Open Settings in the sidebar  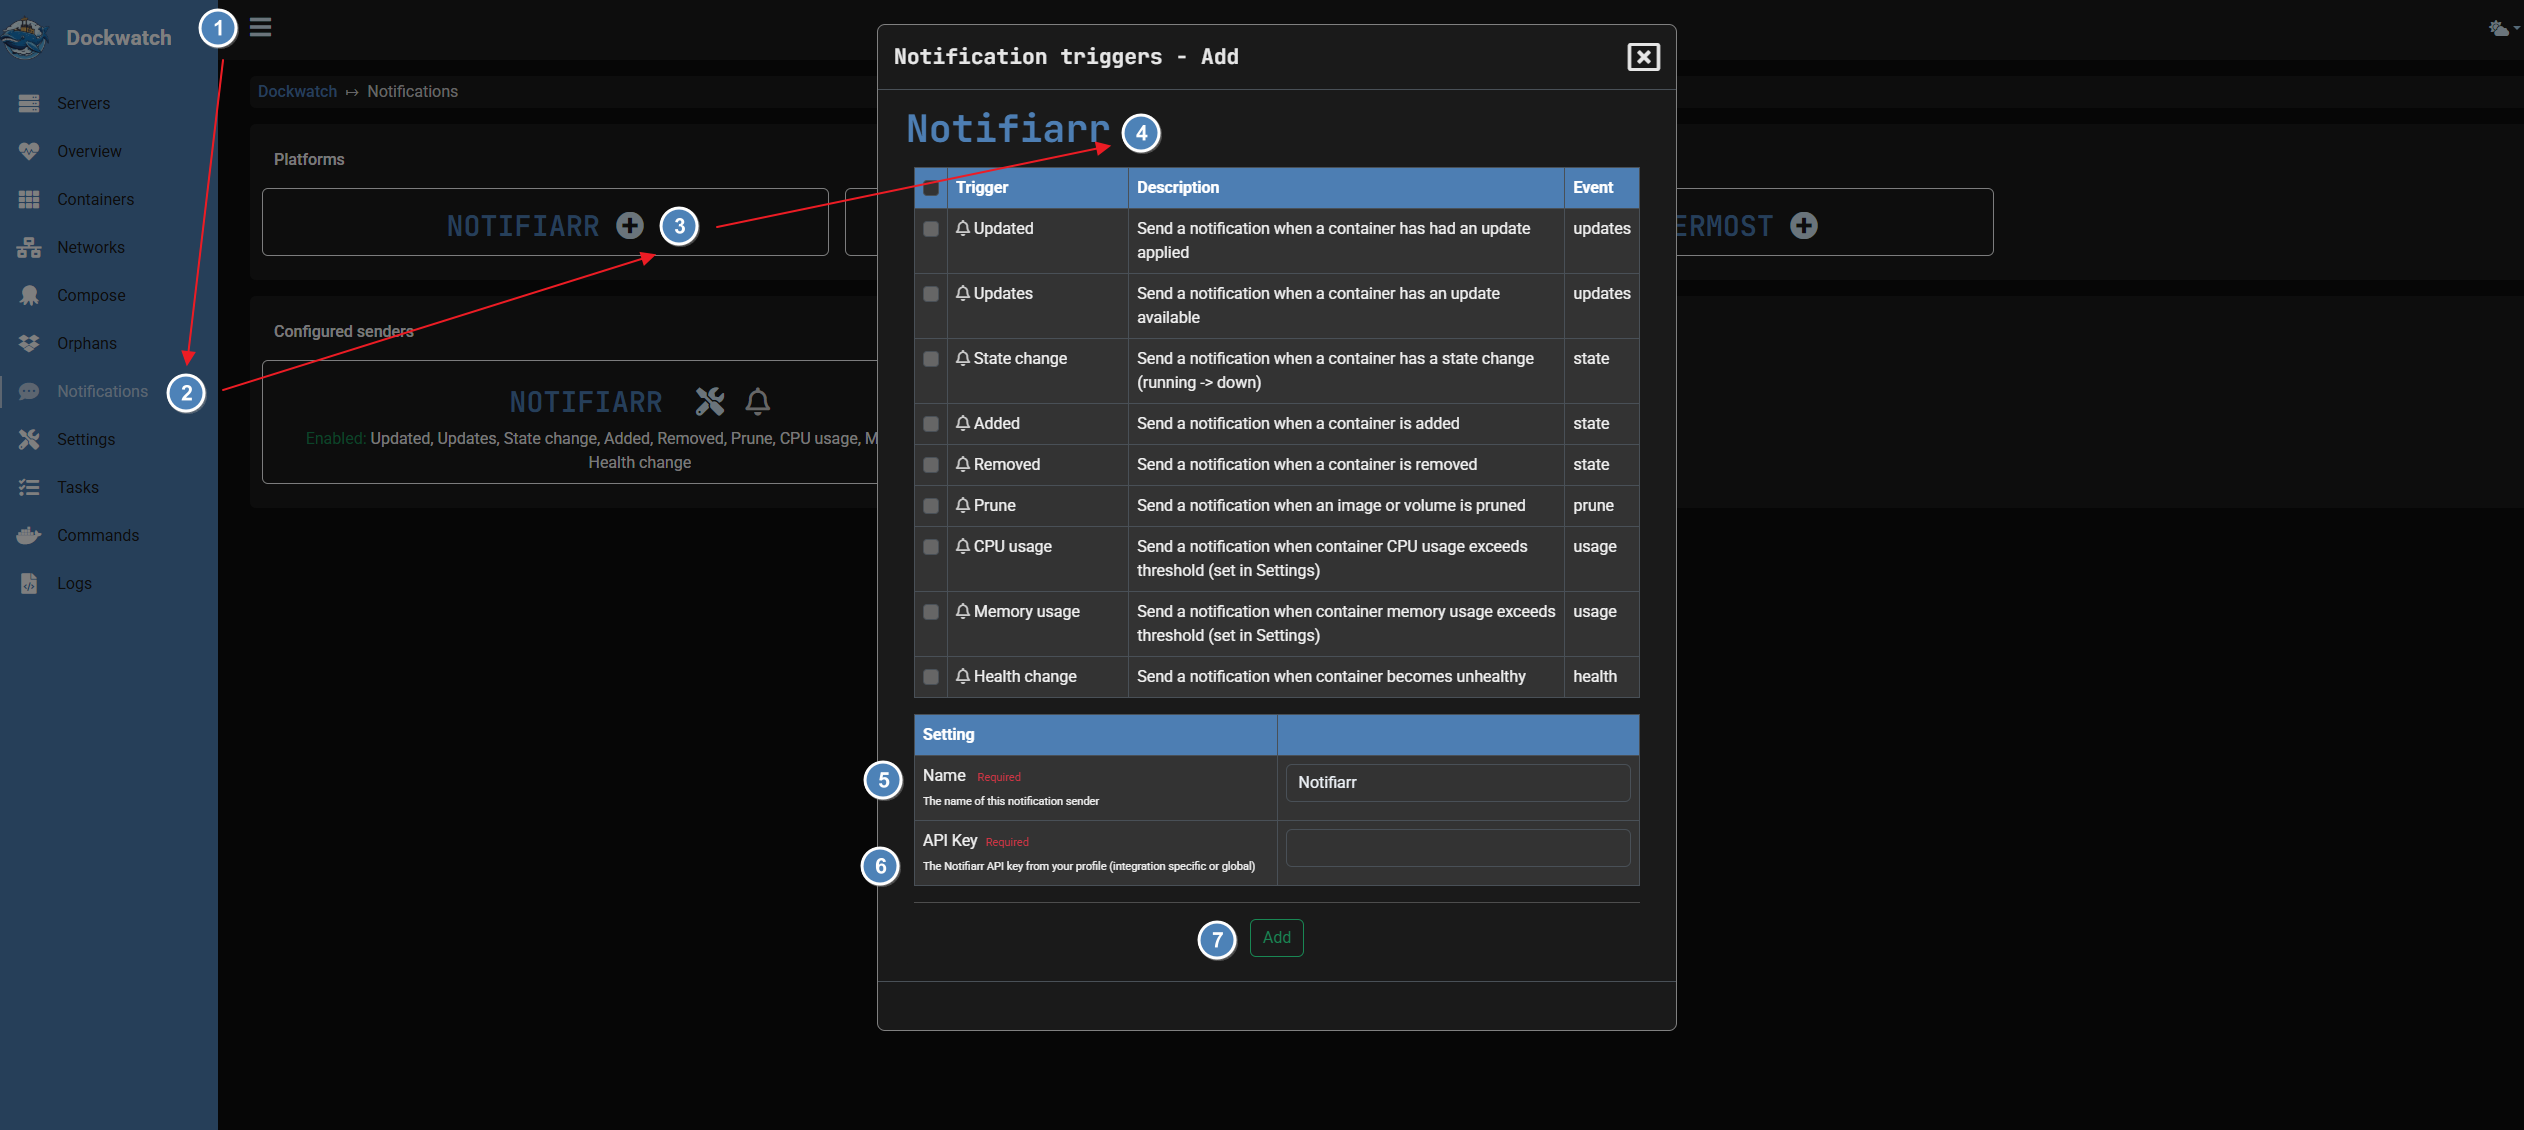click(86, 439)
